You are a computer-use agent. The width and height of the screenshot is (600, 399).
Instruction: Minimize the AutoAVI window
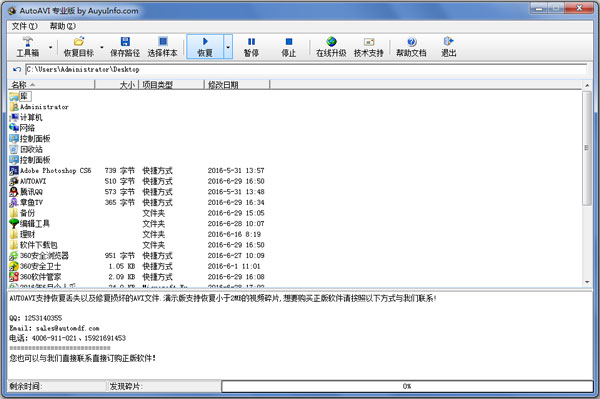point(539,8)
